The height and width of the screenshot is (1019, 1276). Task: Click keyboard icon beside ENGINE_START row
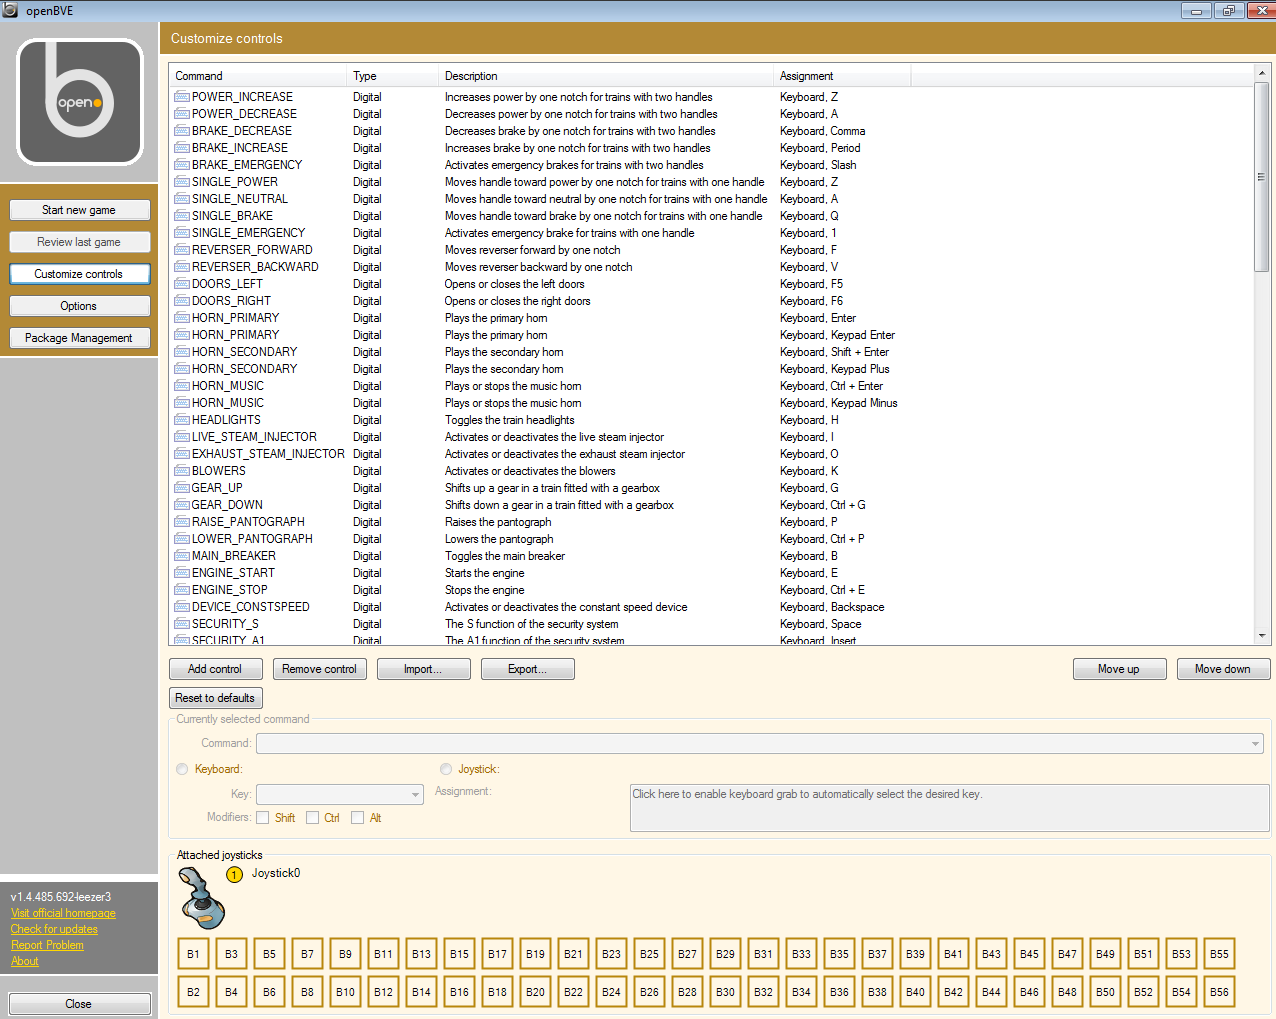coord(182,573)
